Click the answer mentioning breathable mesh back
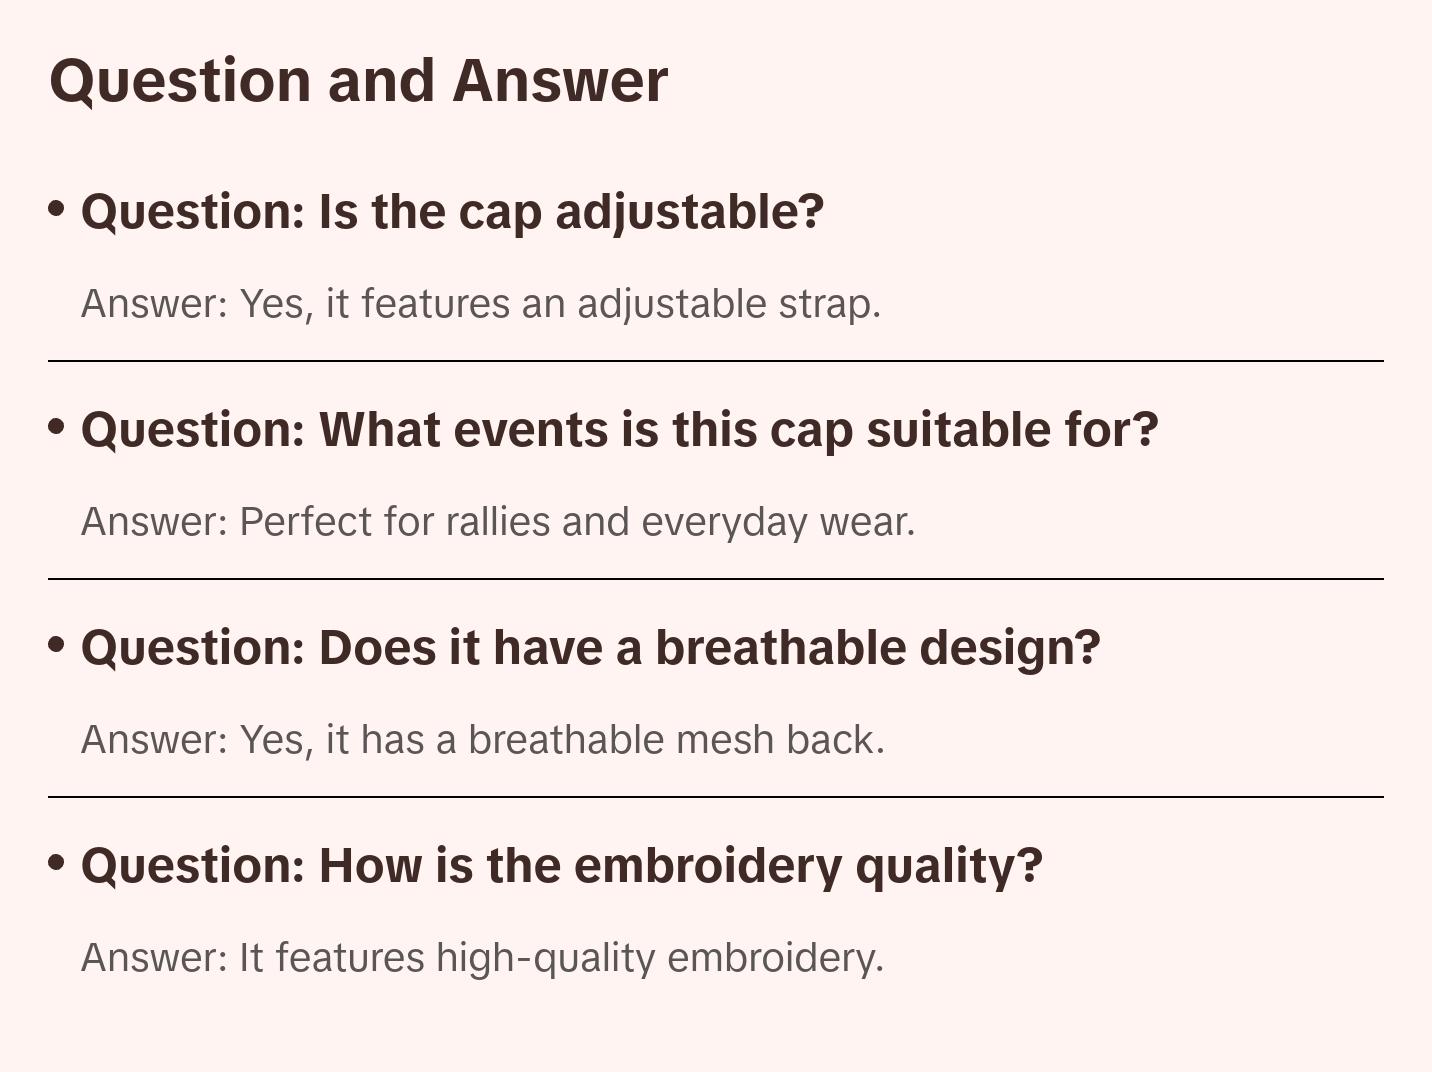The image size is (1432, 1072). point(482,740)
